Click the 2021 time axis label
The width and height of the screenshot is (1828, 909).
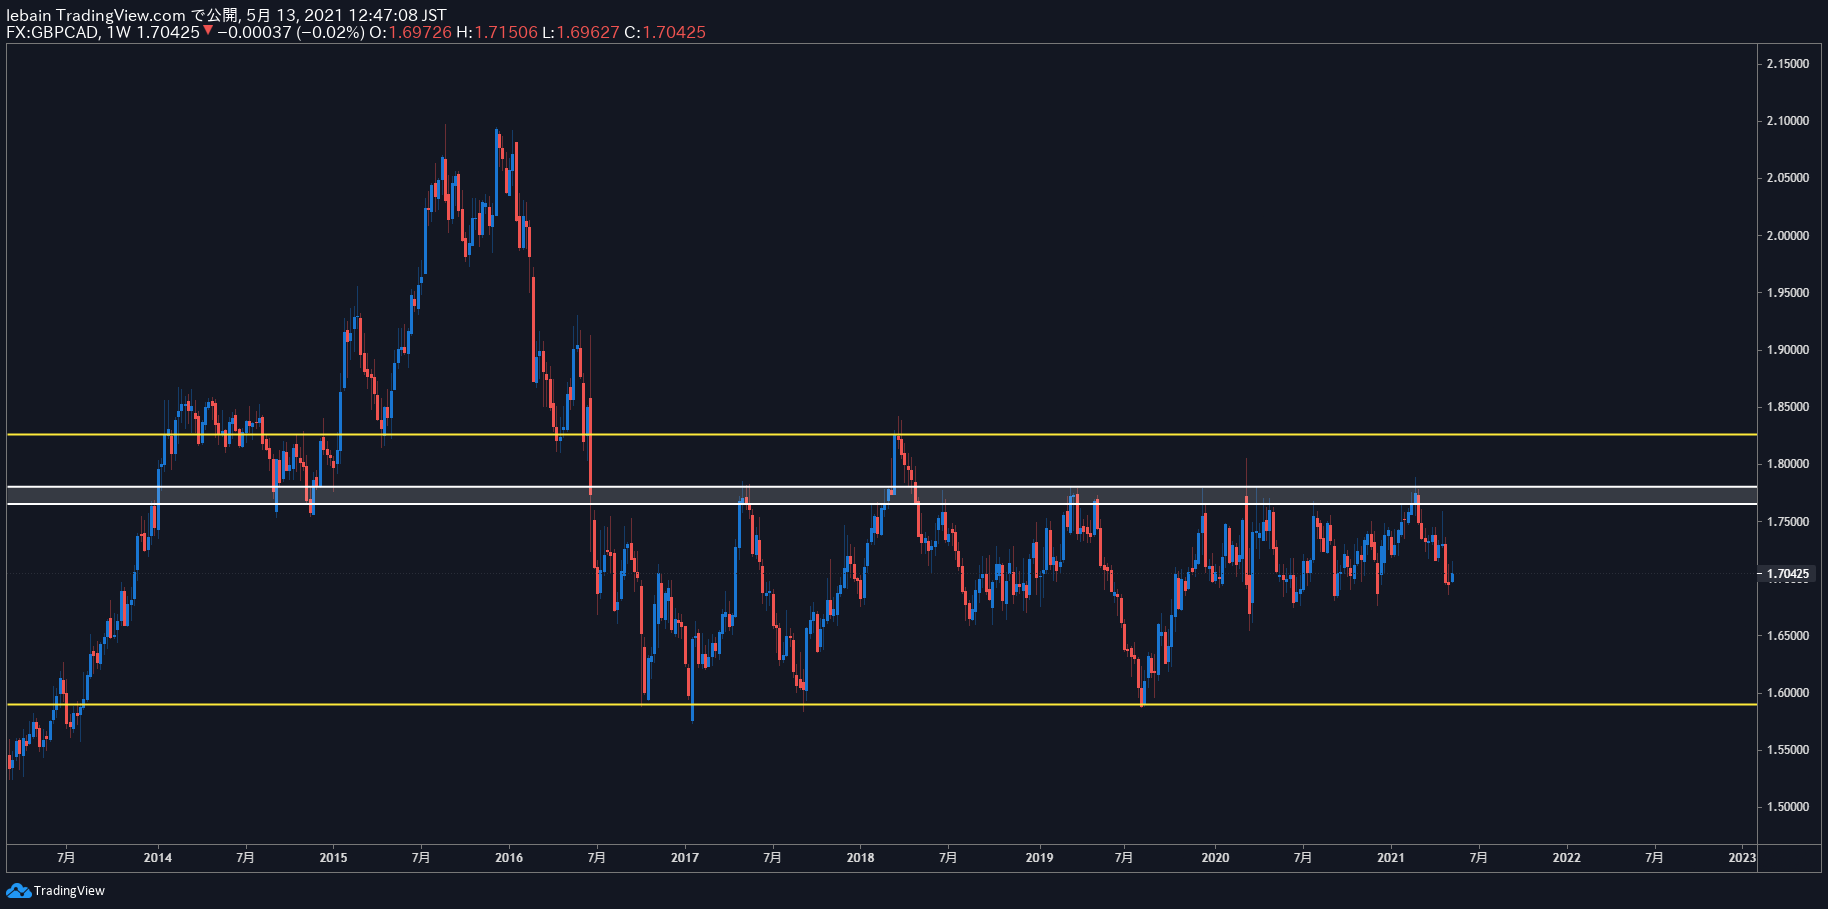coord(1391,857)
